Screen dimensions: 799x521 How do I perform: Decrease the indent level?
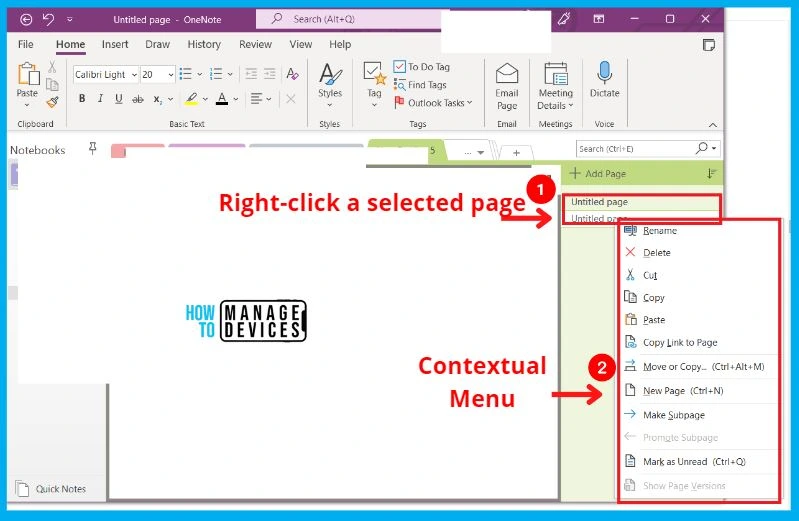251,74
